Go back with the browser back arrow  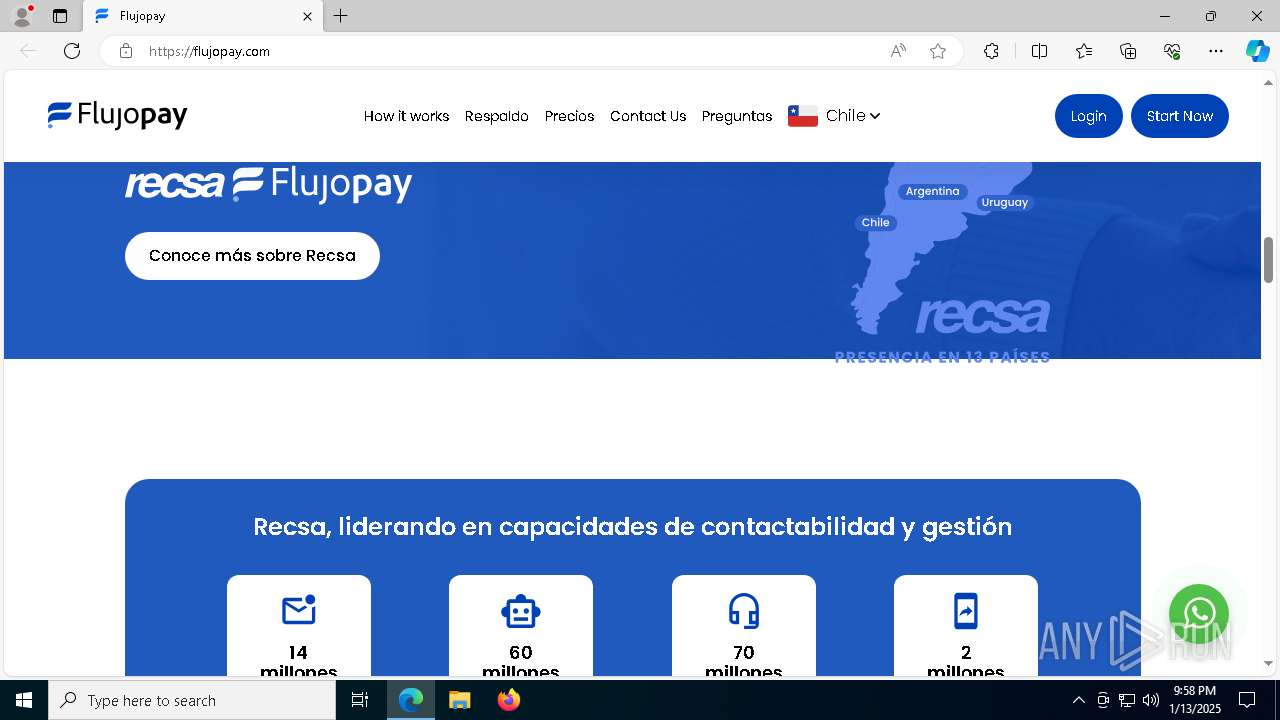pos(28,51)
